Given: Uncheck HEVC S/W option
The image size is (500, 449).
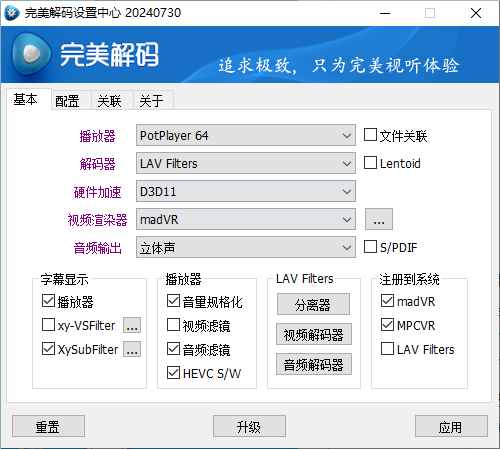Looking at the screenshot, I should pyautogui.click(x=173, y=373).
